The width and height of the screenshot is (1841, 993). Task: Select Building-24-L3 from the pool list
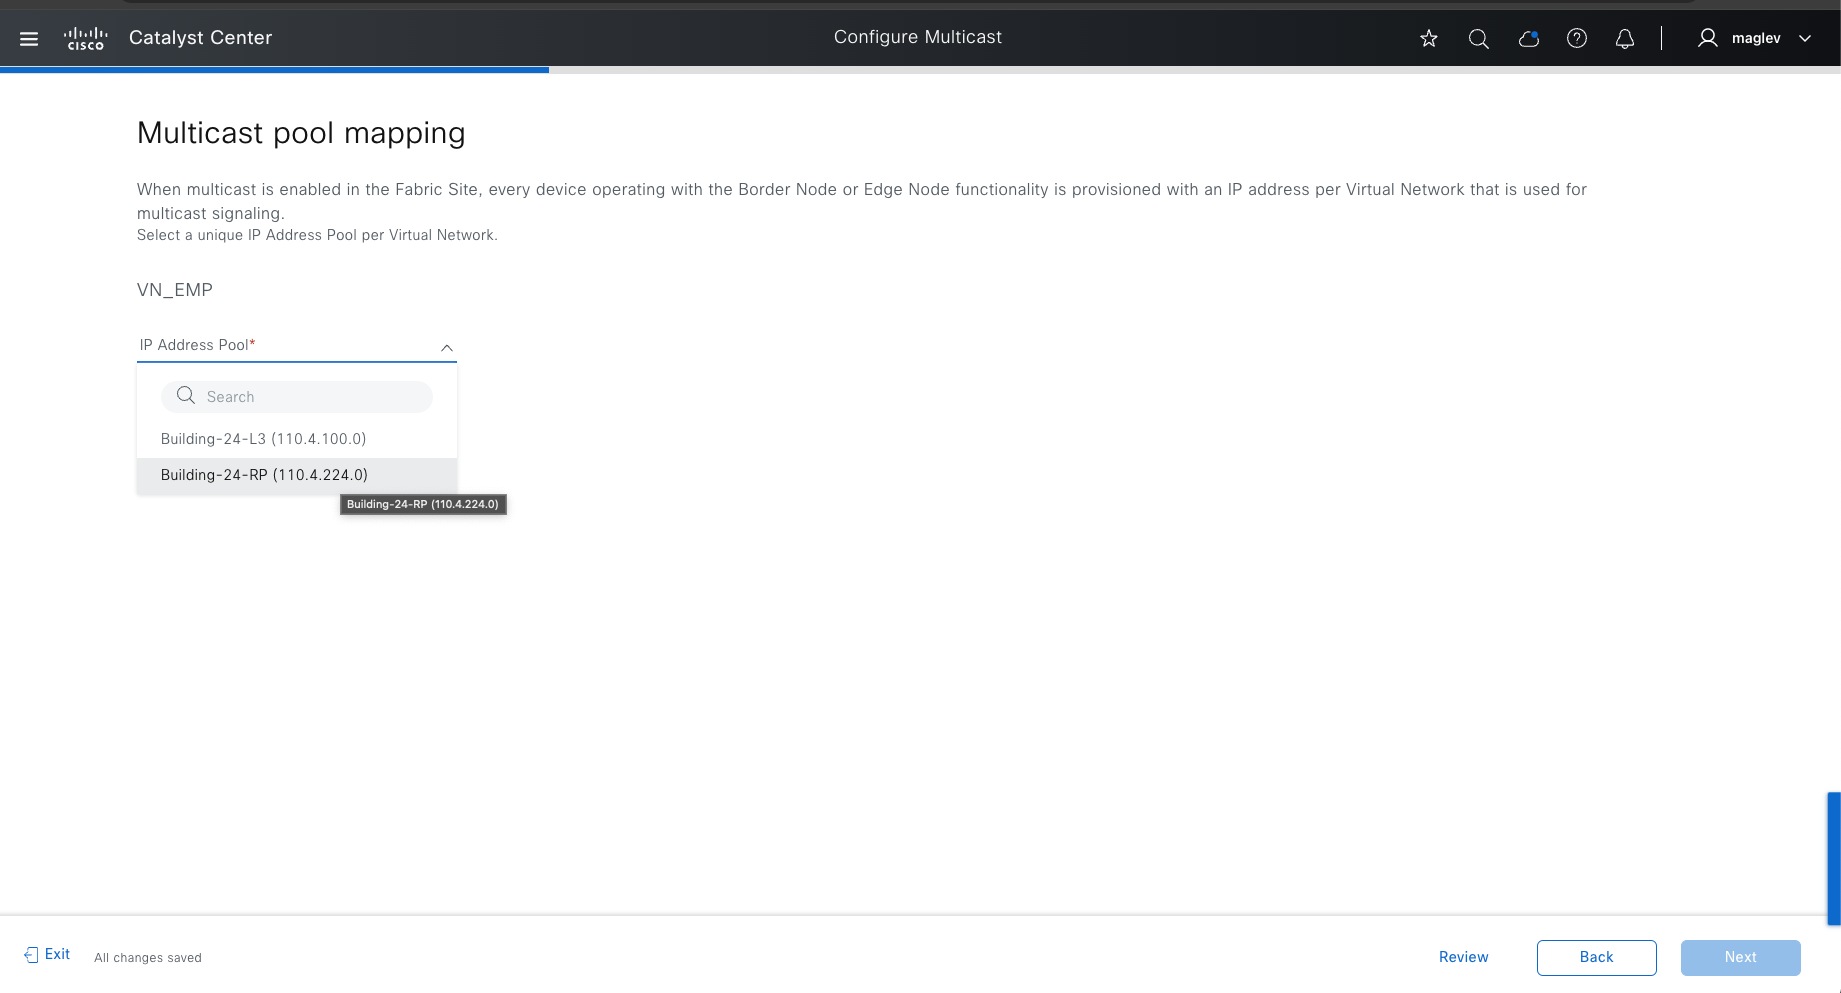263,439
